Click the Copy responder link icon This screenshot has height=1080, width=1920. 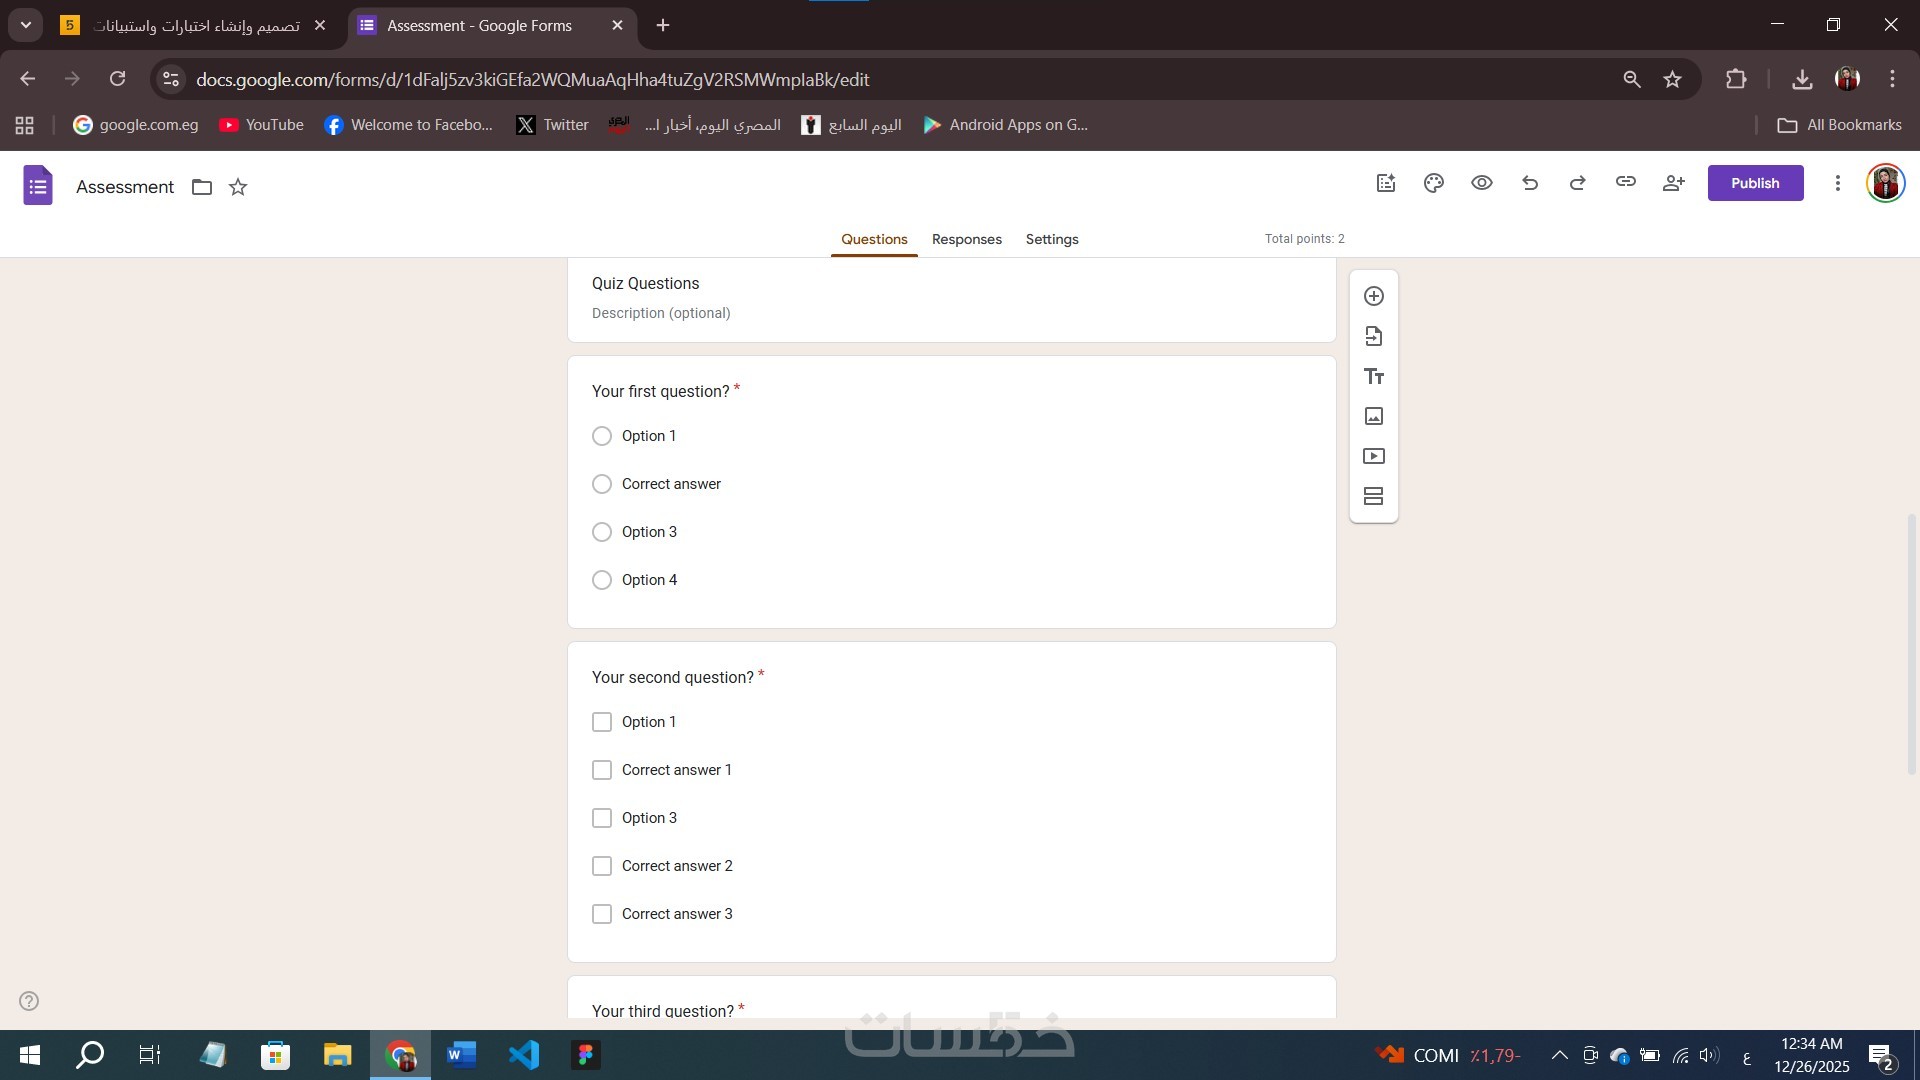(x=1626, y=183)
